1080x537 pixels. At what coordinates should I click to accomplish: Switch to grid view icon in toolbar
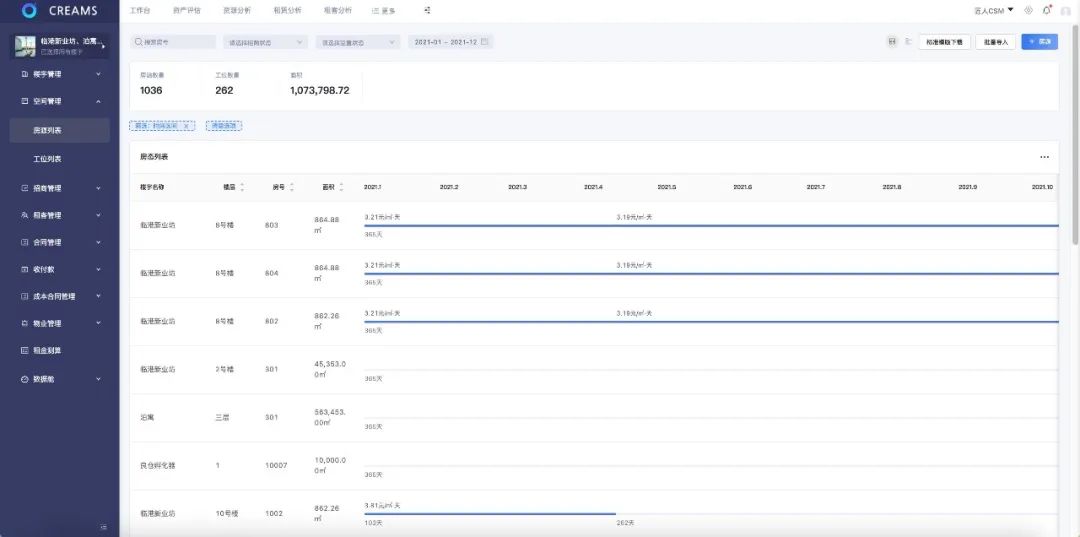pos(891,42)
